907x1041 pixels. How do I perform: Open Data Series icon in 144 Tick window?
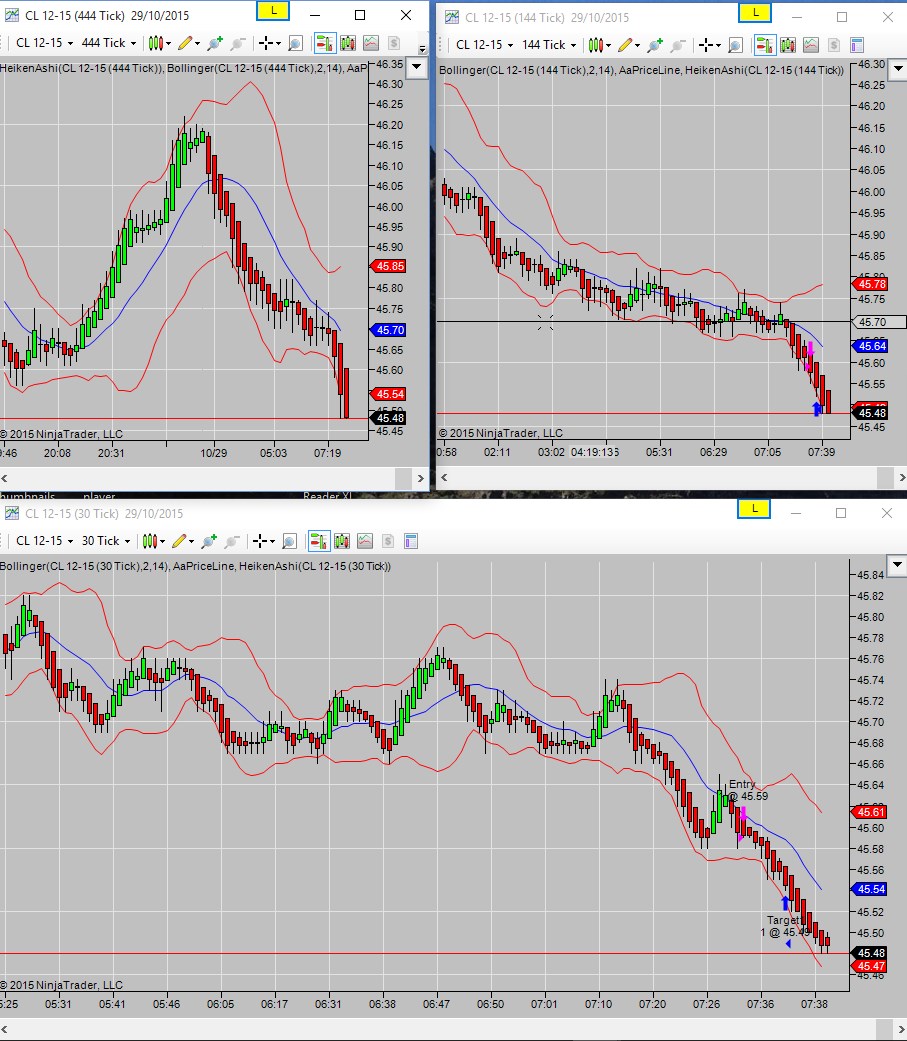point(788,45)
